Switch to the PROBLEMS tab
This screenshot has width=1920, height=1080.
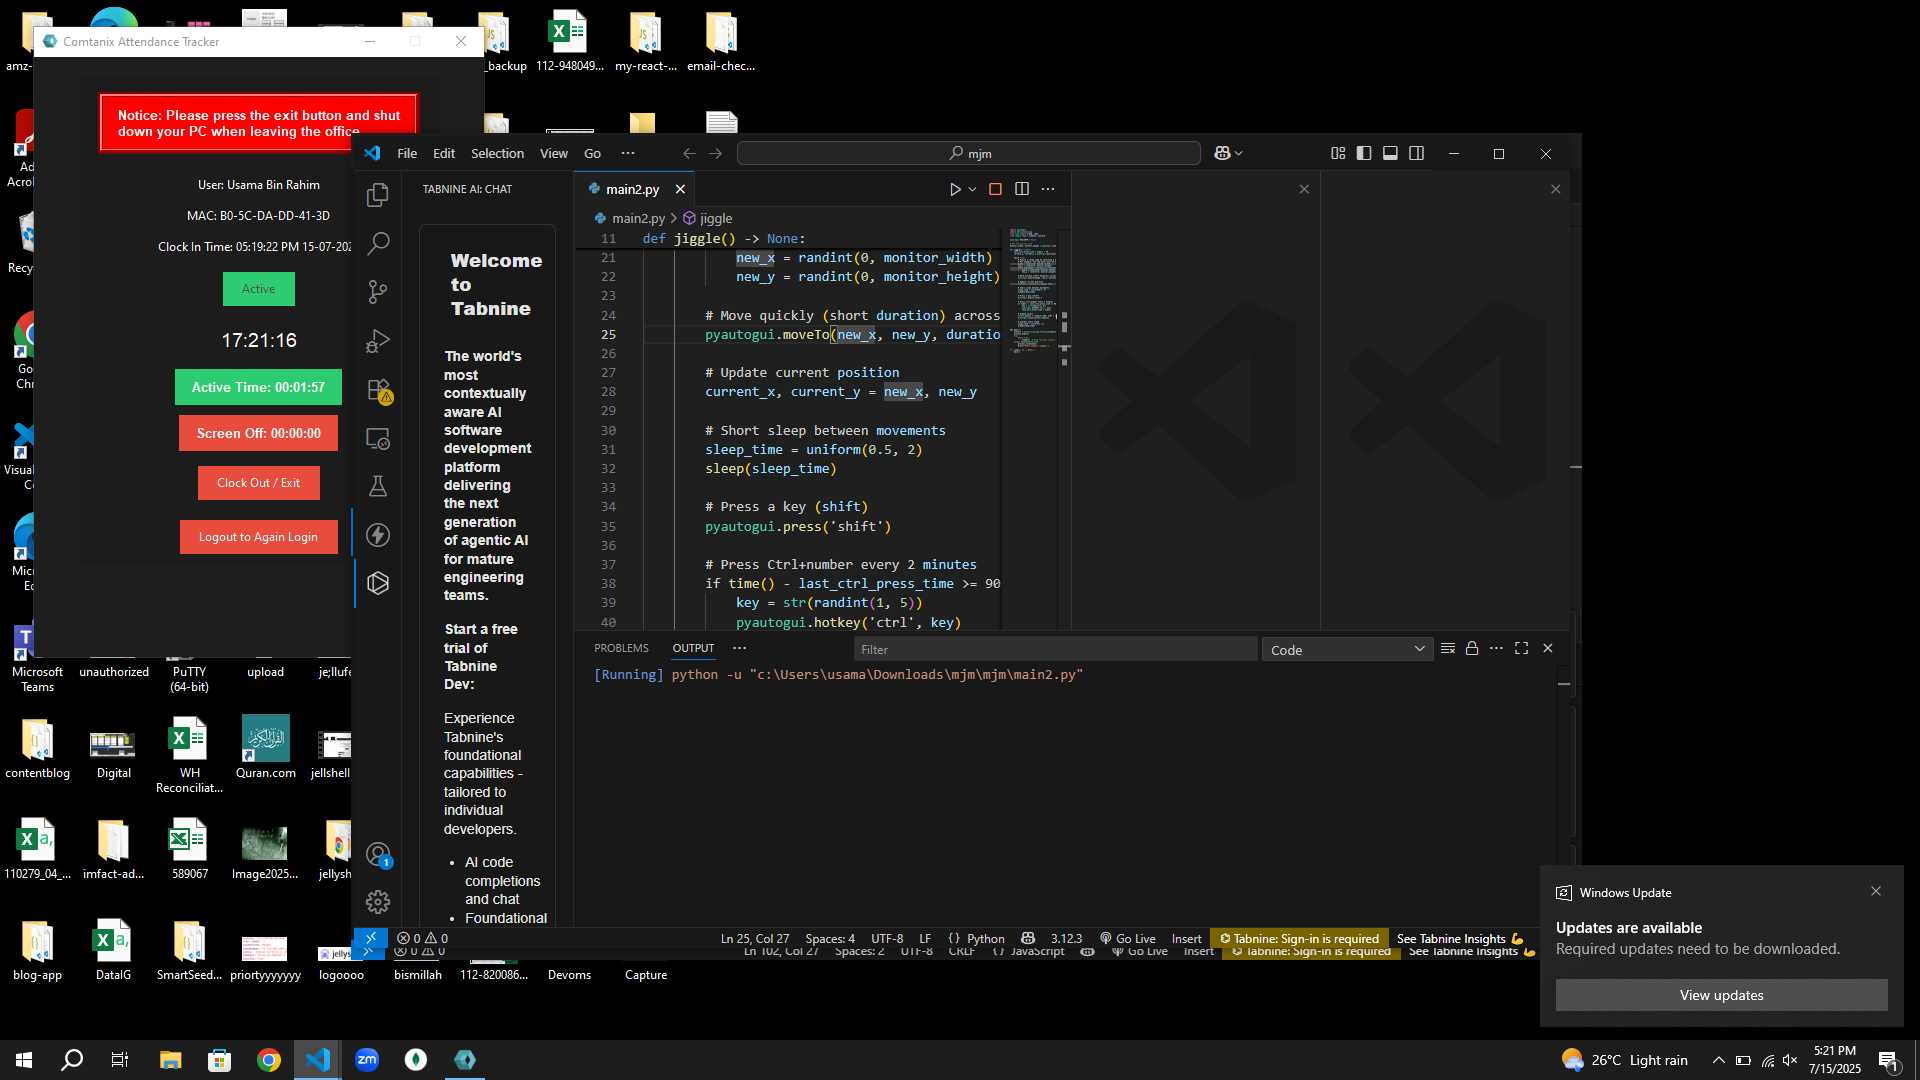click(x=621, y=648)
